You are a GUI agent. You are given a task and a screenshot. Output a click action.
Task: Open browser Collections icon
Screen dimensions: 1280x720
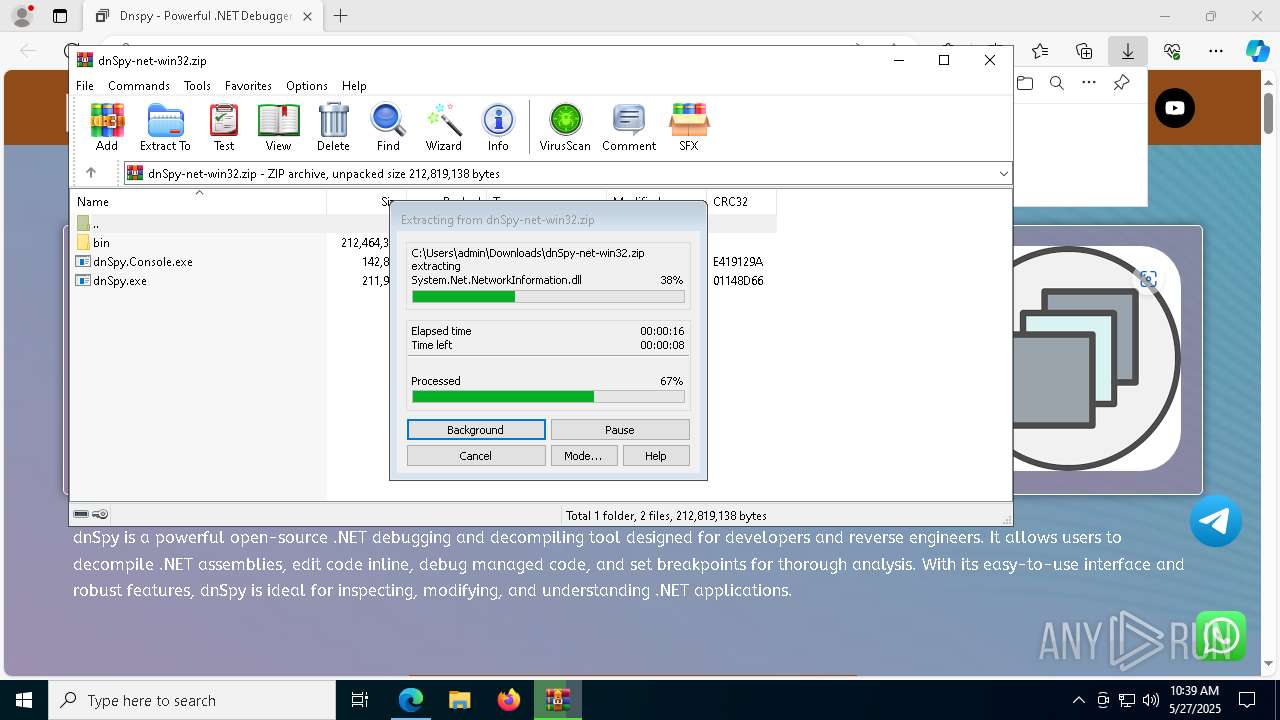click(1084, 51)
